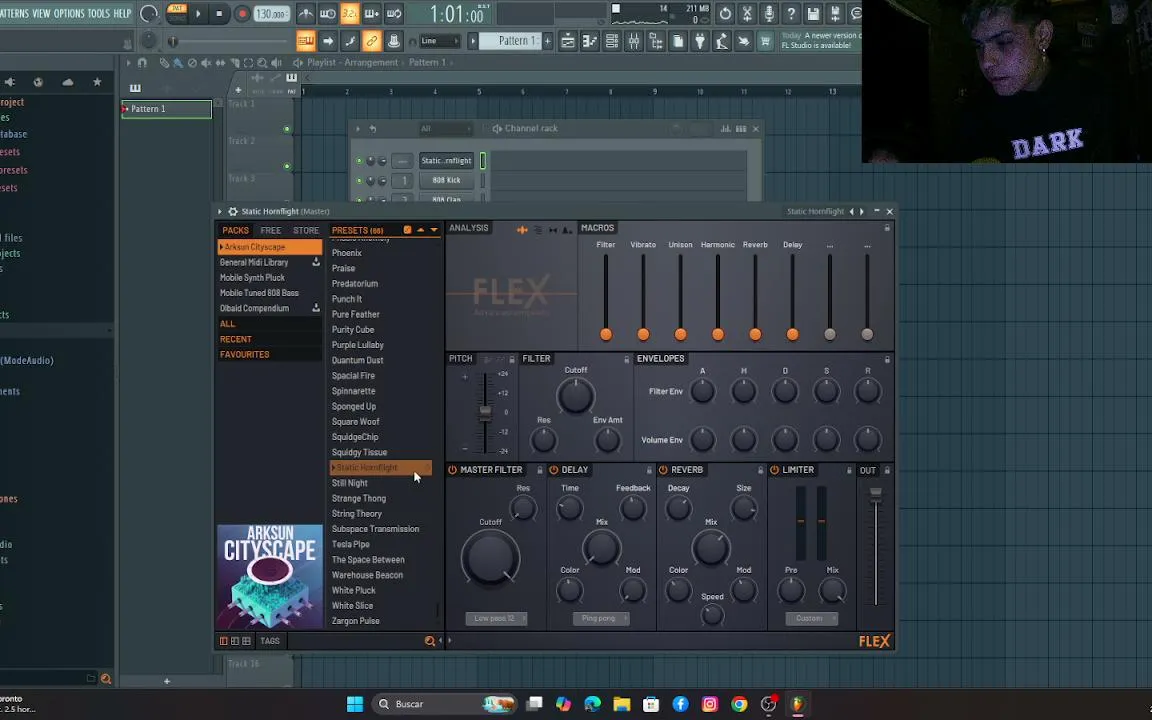Open the Channel rack view icon

tap(611, 41)
